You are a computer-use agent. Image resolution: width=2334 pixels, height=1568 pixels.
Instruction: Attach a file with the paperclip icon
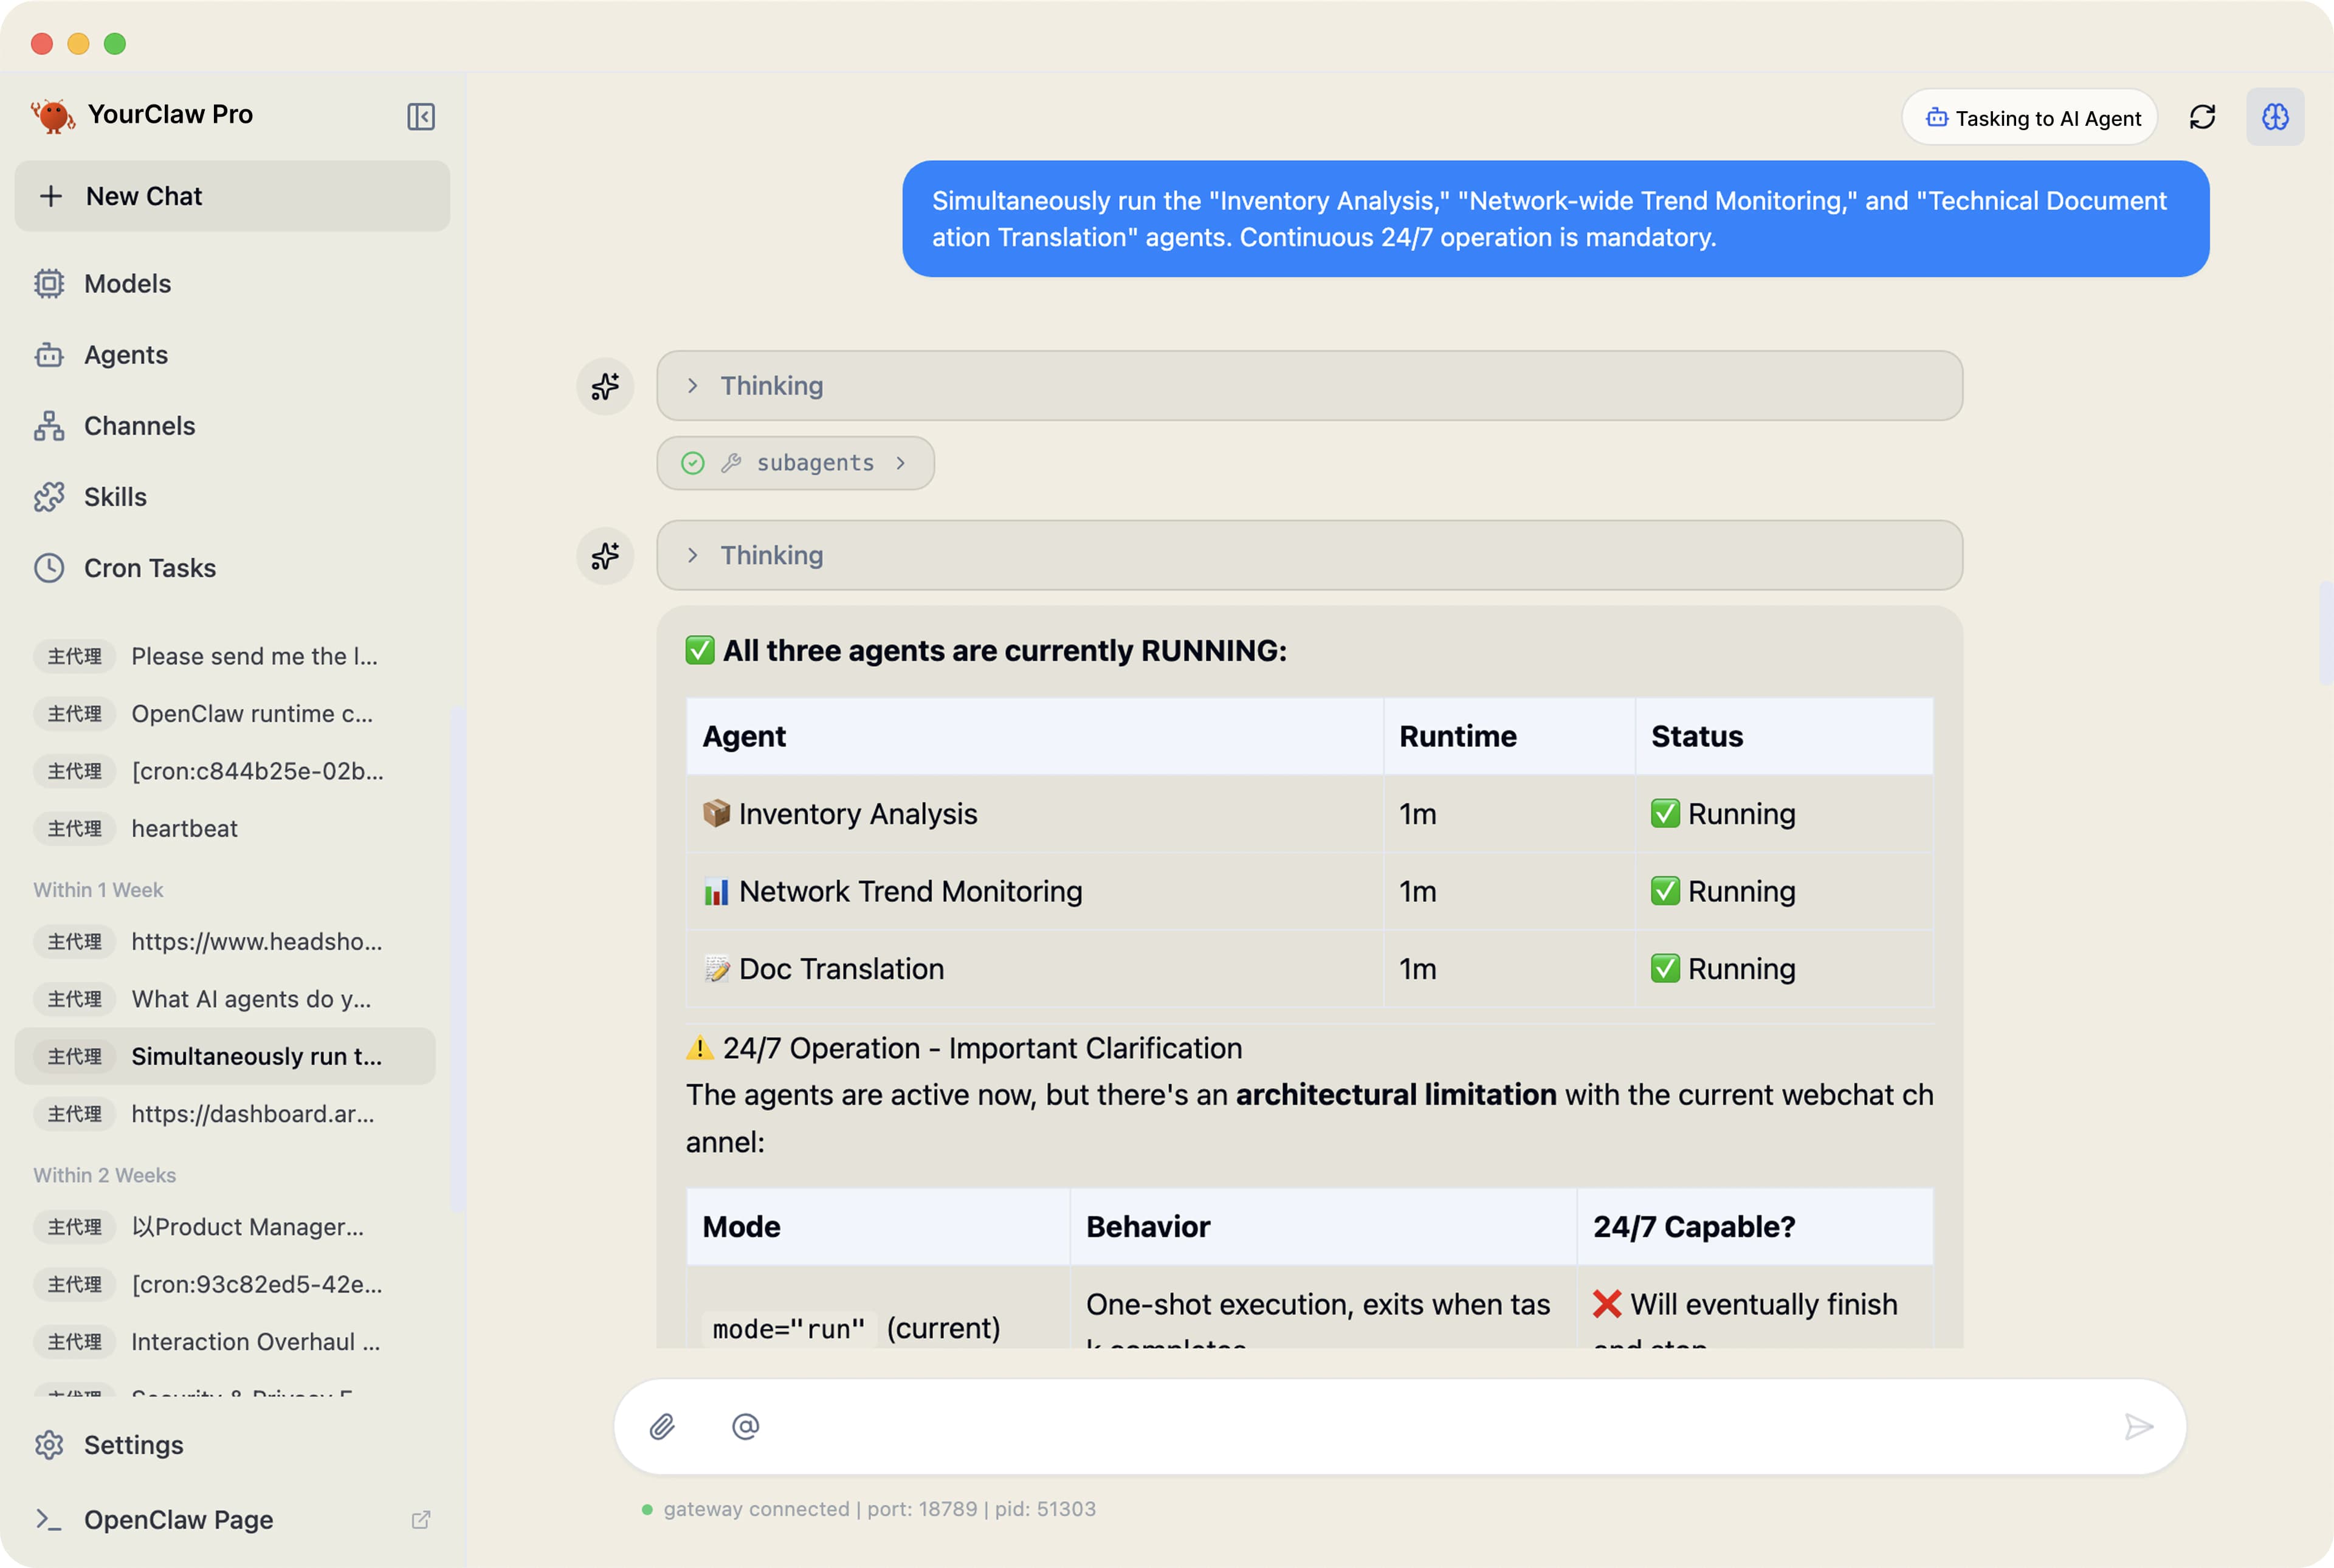(x=662, y=1427)
